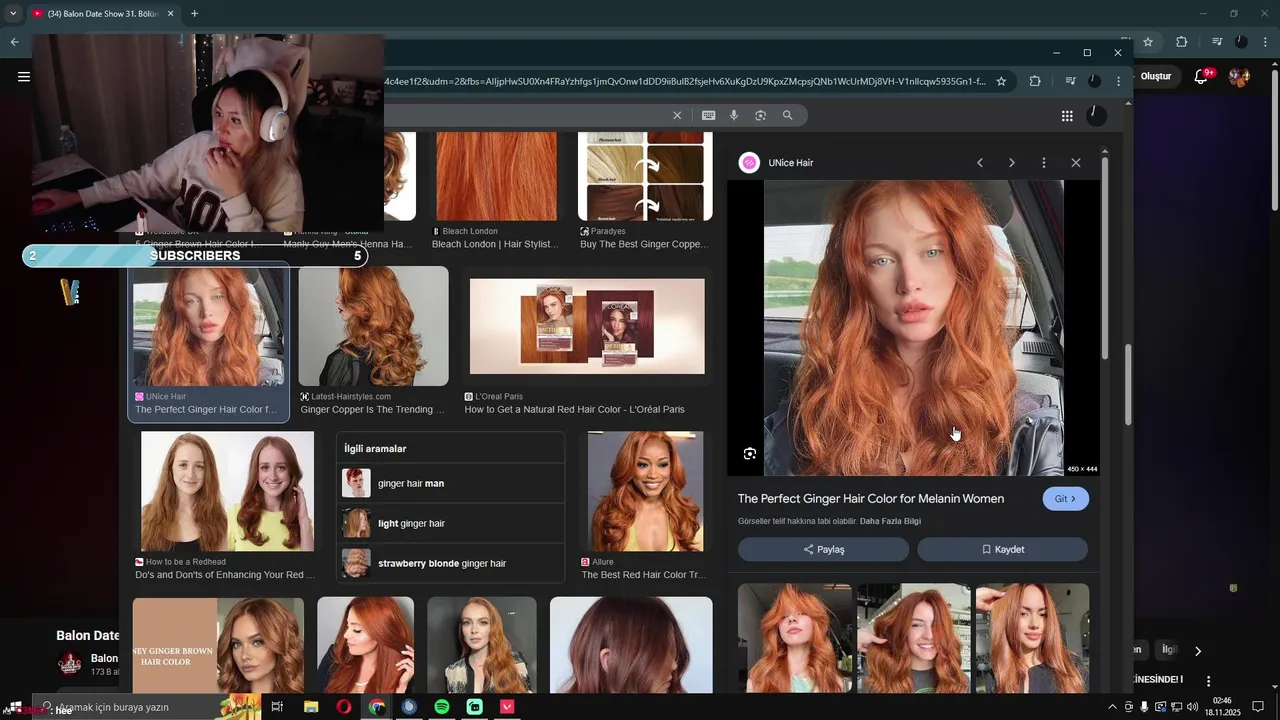
Task: Open the Paradyes Ginger Copper result image
Action: point(645,176)
